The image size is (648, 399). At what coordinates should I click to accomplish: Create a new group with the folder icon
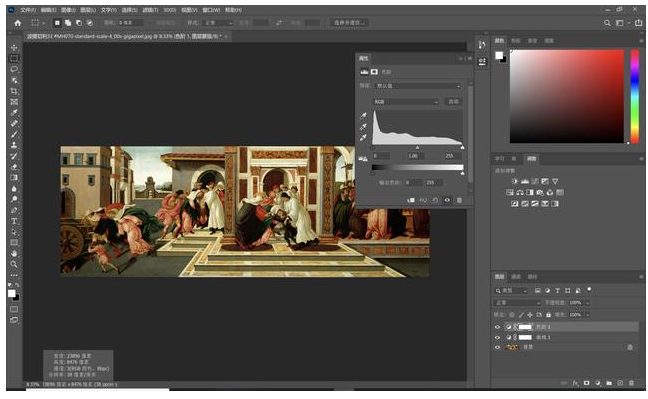click(x=609, y=383)
